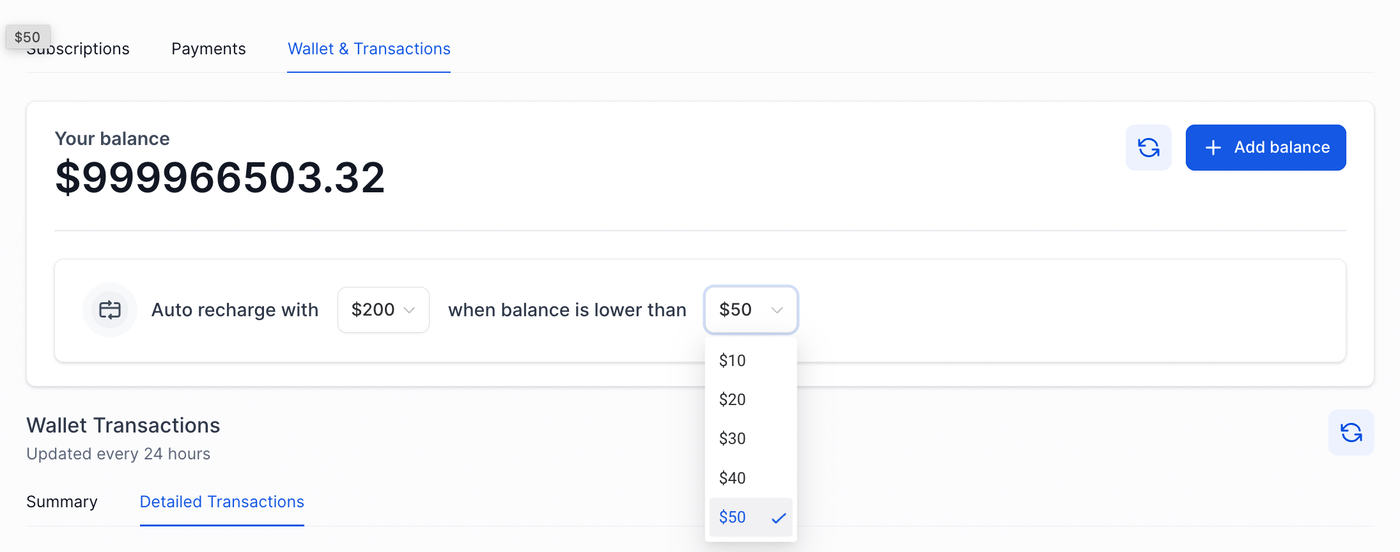Show the Summary transactions tab
The image size is (1400, 552).
click(62, 502)
